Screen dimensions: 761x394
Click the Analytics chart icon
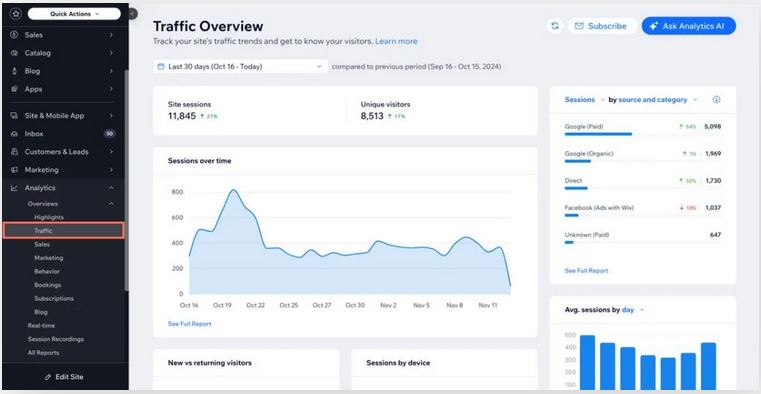(14, 188)
